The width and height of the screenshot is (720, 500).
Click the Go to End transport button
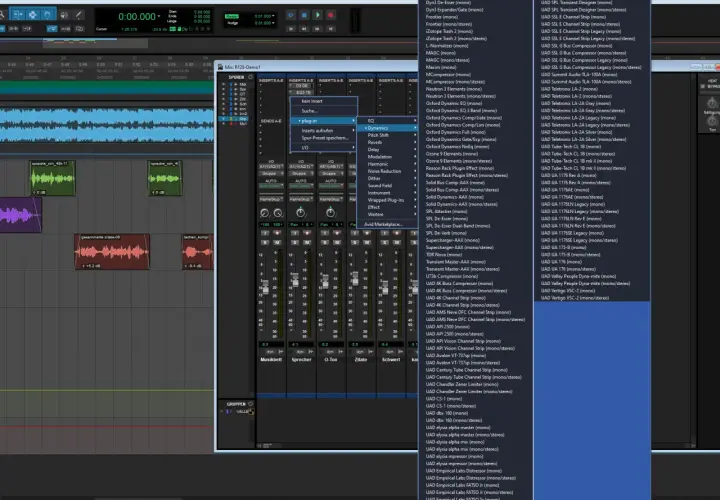point(331,28)
